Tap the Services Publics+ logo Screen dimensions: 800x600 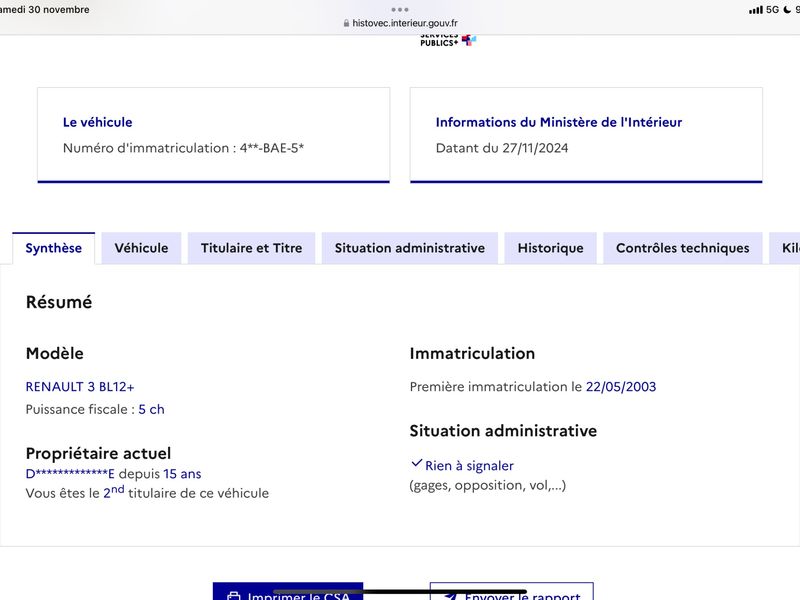tap(448, 41)
